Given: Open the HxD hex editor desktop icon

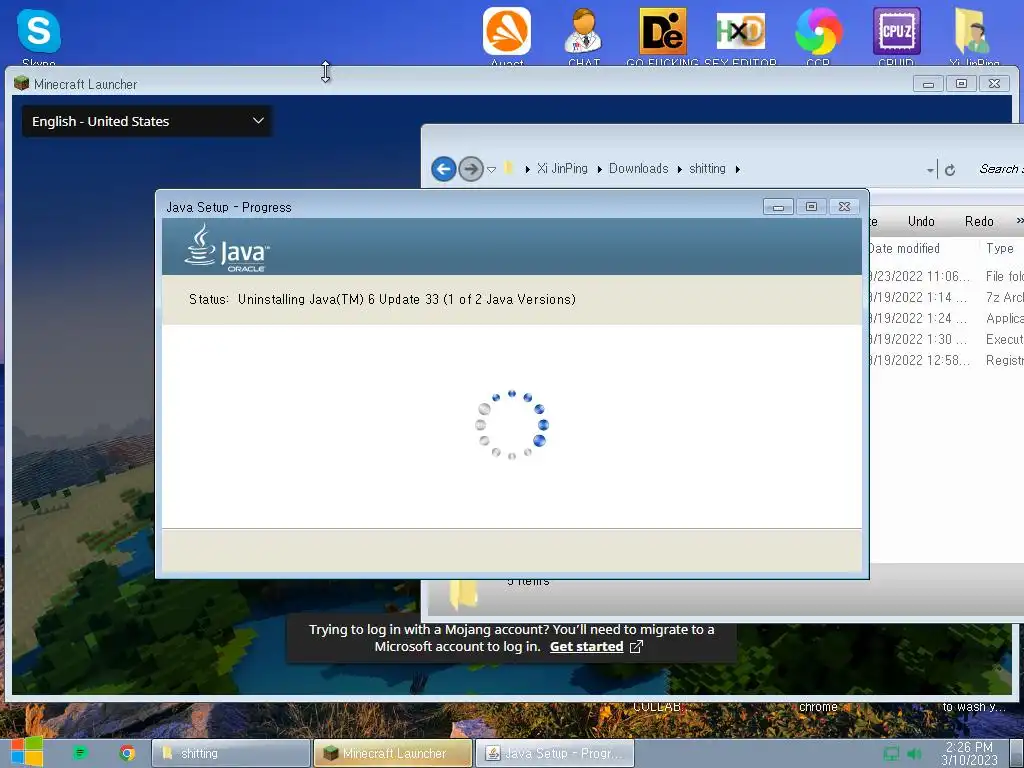Looking at the screenshot, I should click(741, 31).
